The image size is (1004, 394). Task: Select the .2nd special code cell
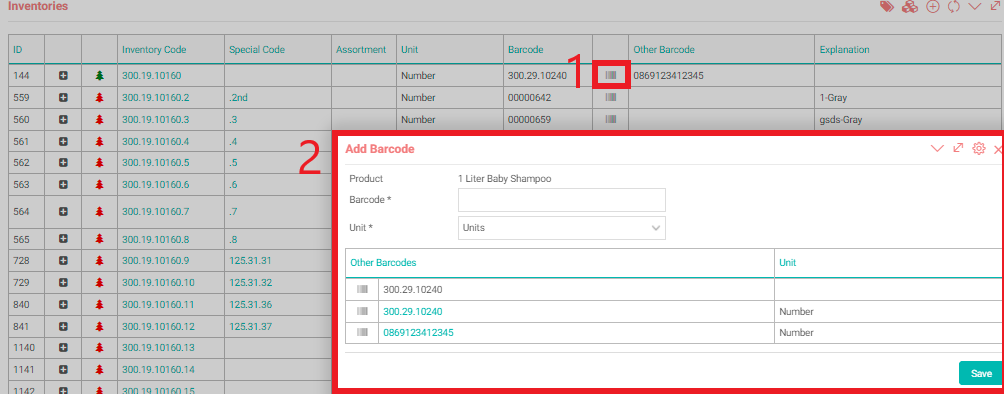click(238, 97)
